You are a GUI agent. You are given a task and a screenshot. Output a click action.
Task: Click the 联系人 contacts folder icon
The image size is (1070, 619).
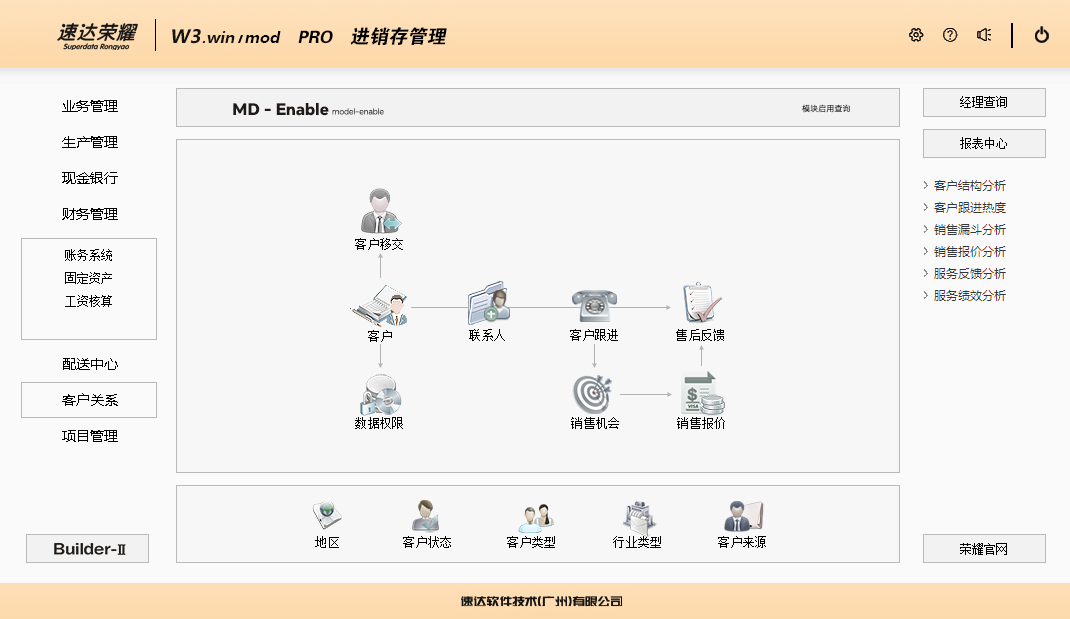[x=488, y=303]
